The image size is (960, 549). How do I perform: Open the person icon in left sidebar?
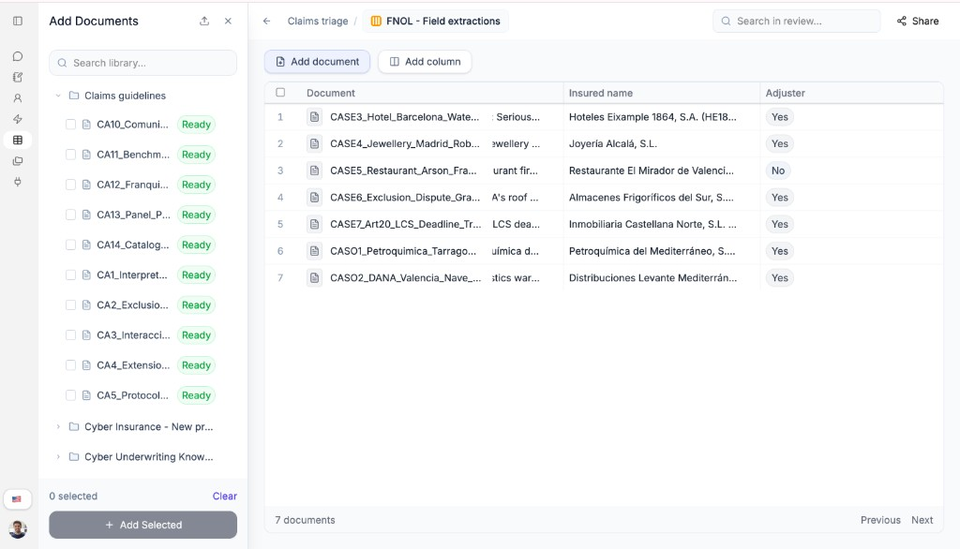click(x=18, y=98)
